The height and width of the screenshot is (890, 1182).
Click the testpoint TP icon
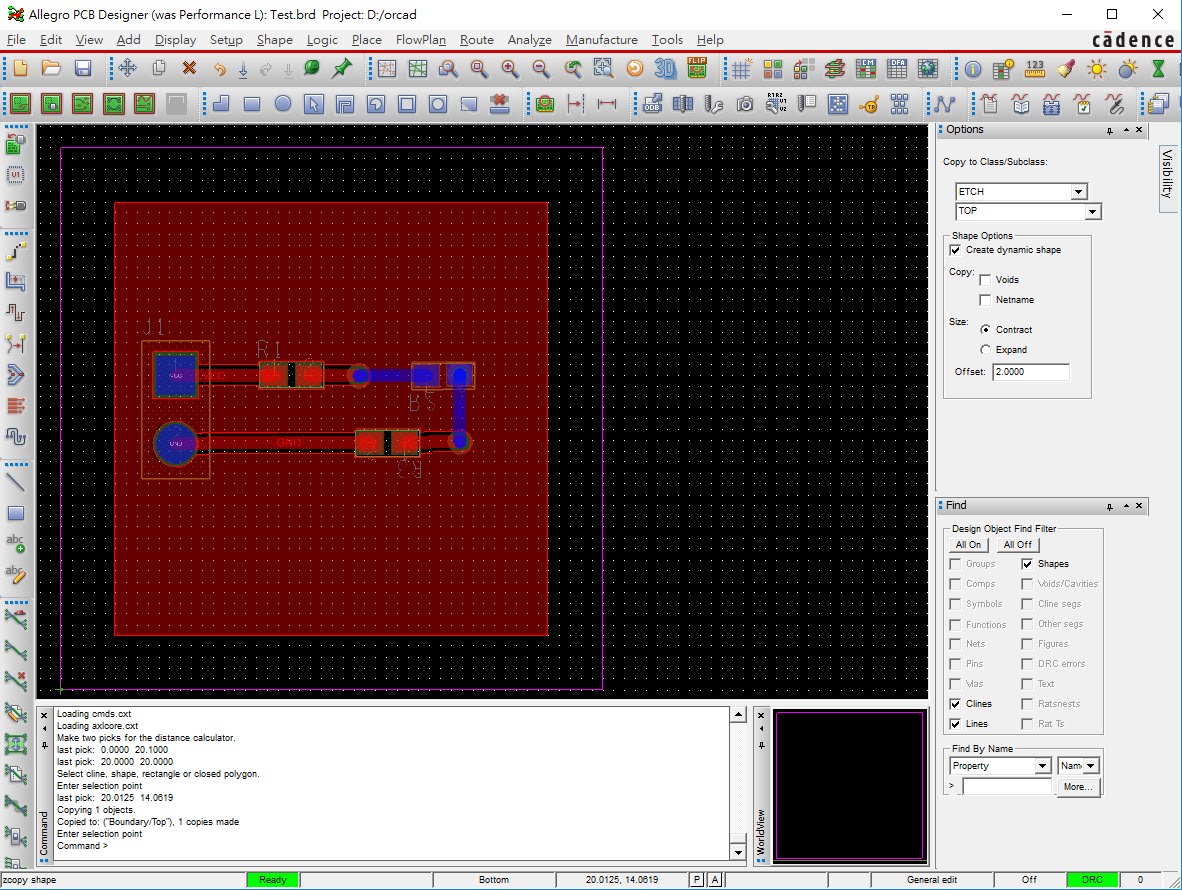coord(868,104)
